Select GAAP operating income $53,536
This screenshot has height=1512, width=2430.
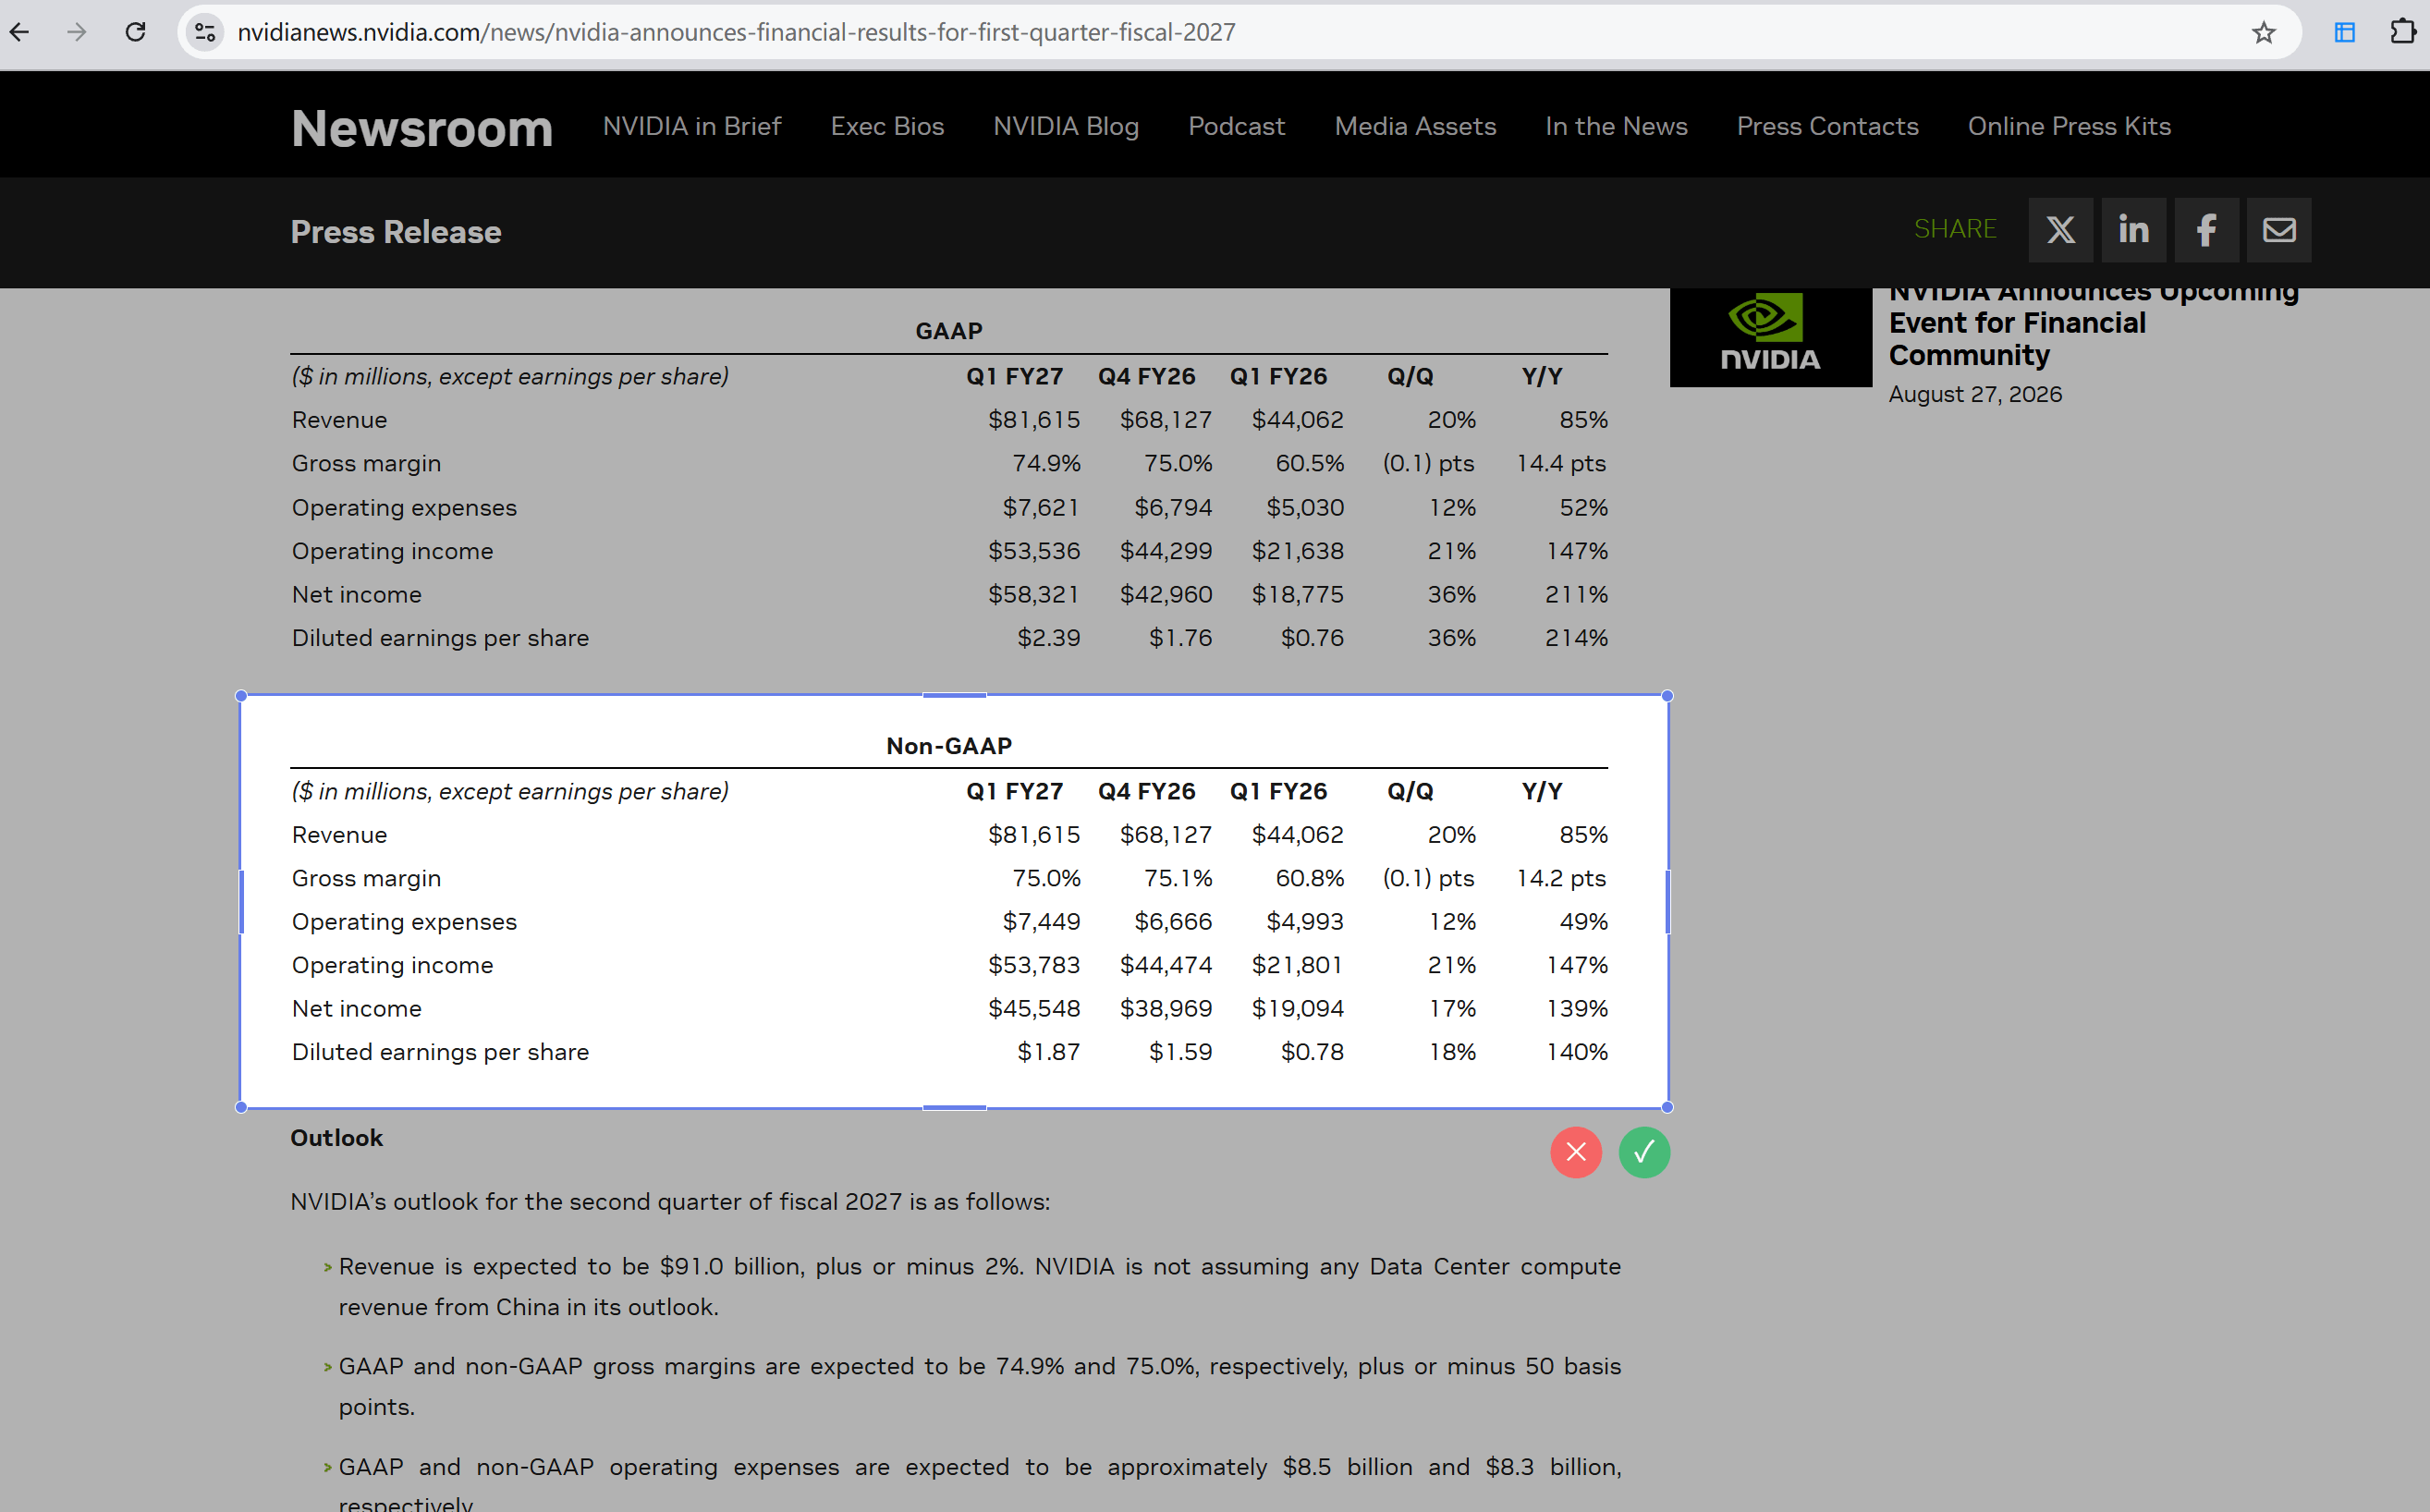click(x=1034, y=551)
